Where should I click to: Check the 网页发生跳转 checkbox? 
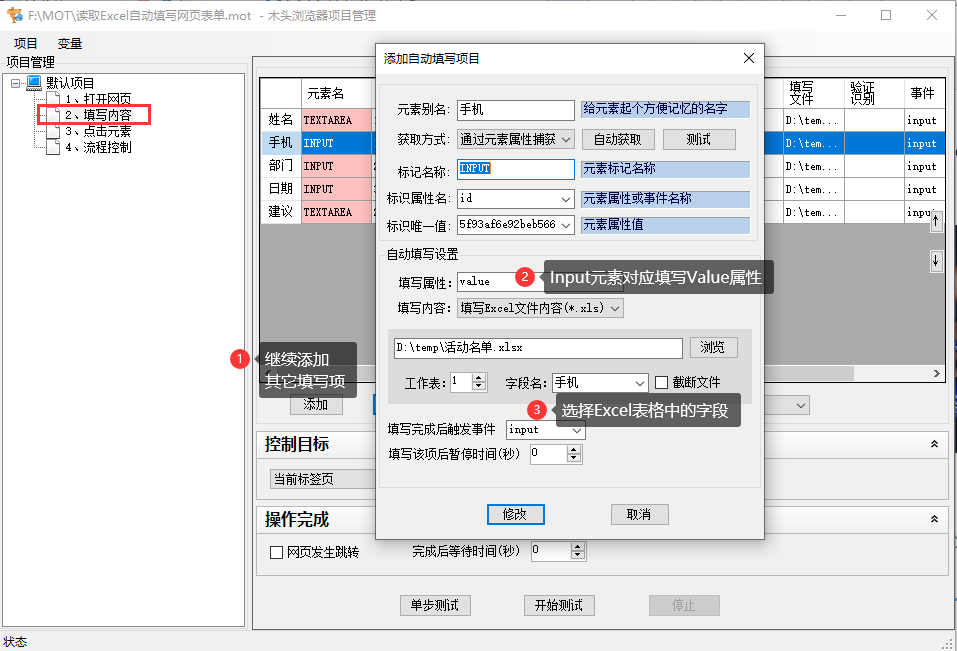pyautogui.click(x=276, y=550)
